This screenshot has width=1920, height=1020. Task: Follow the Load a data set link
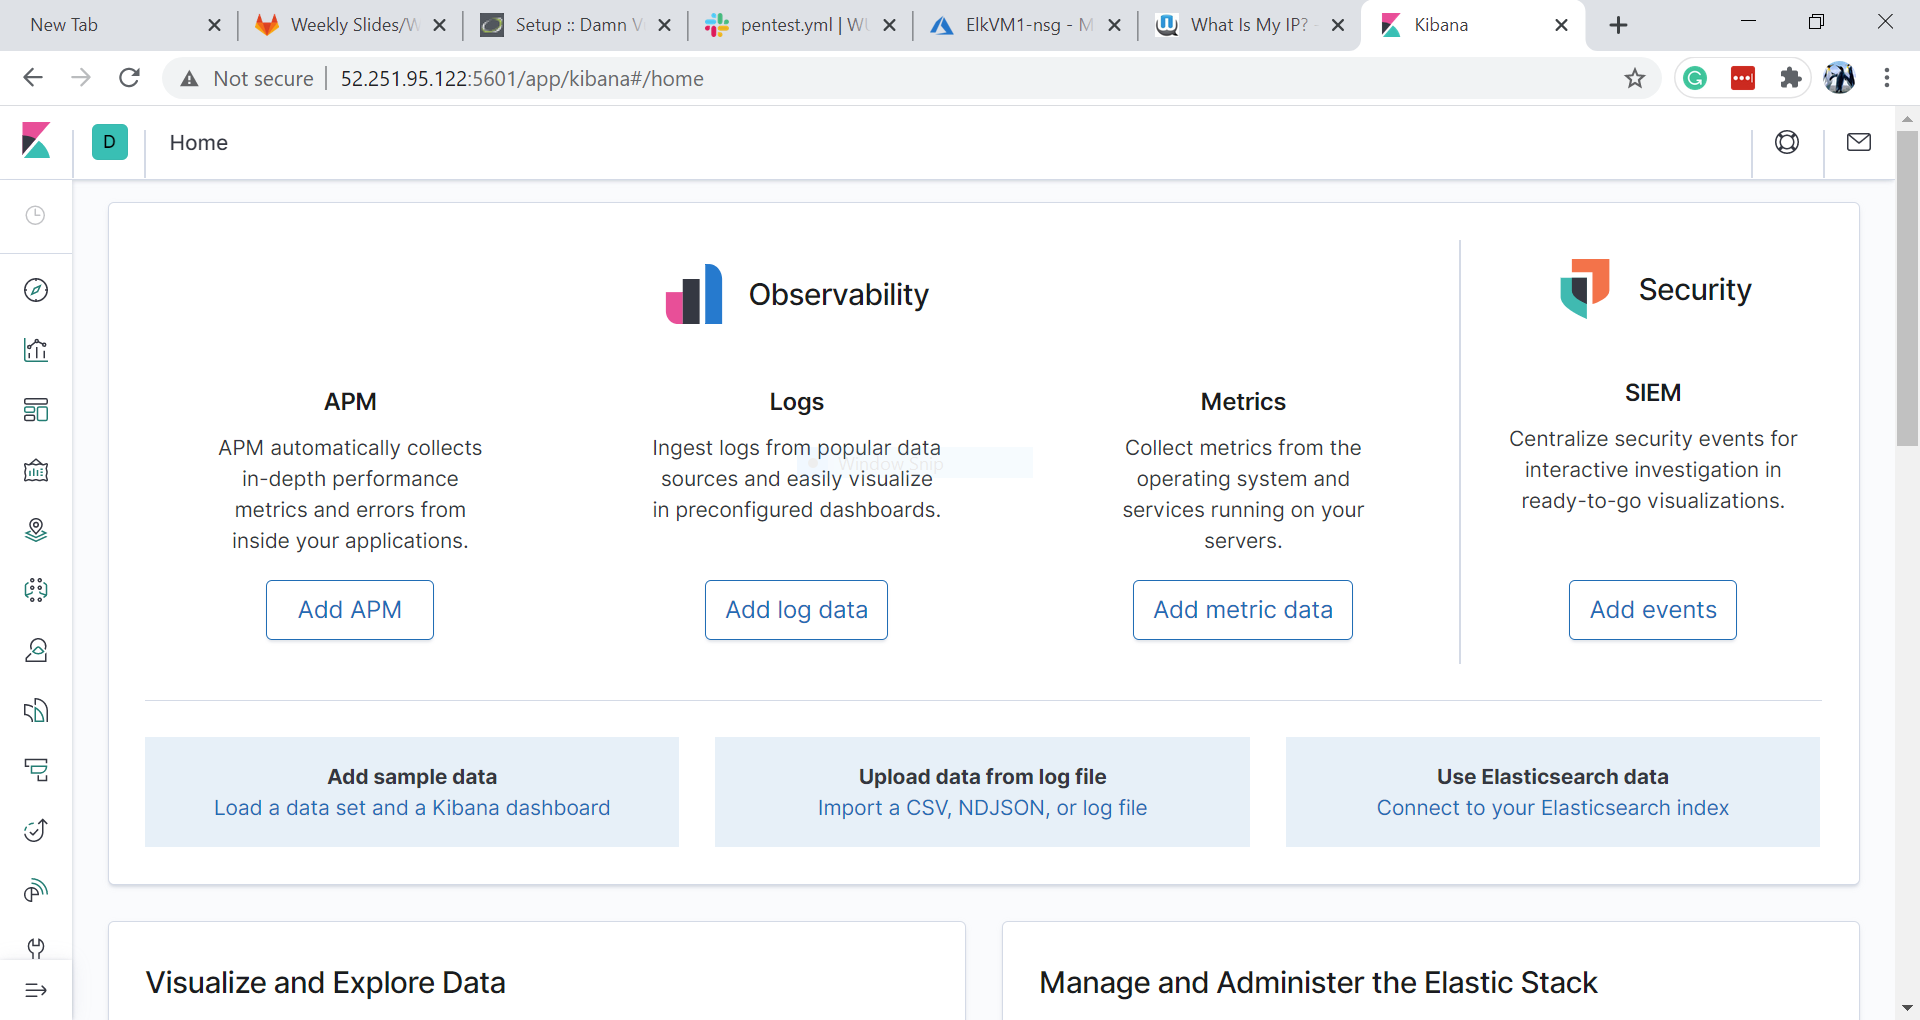point(411,808)
